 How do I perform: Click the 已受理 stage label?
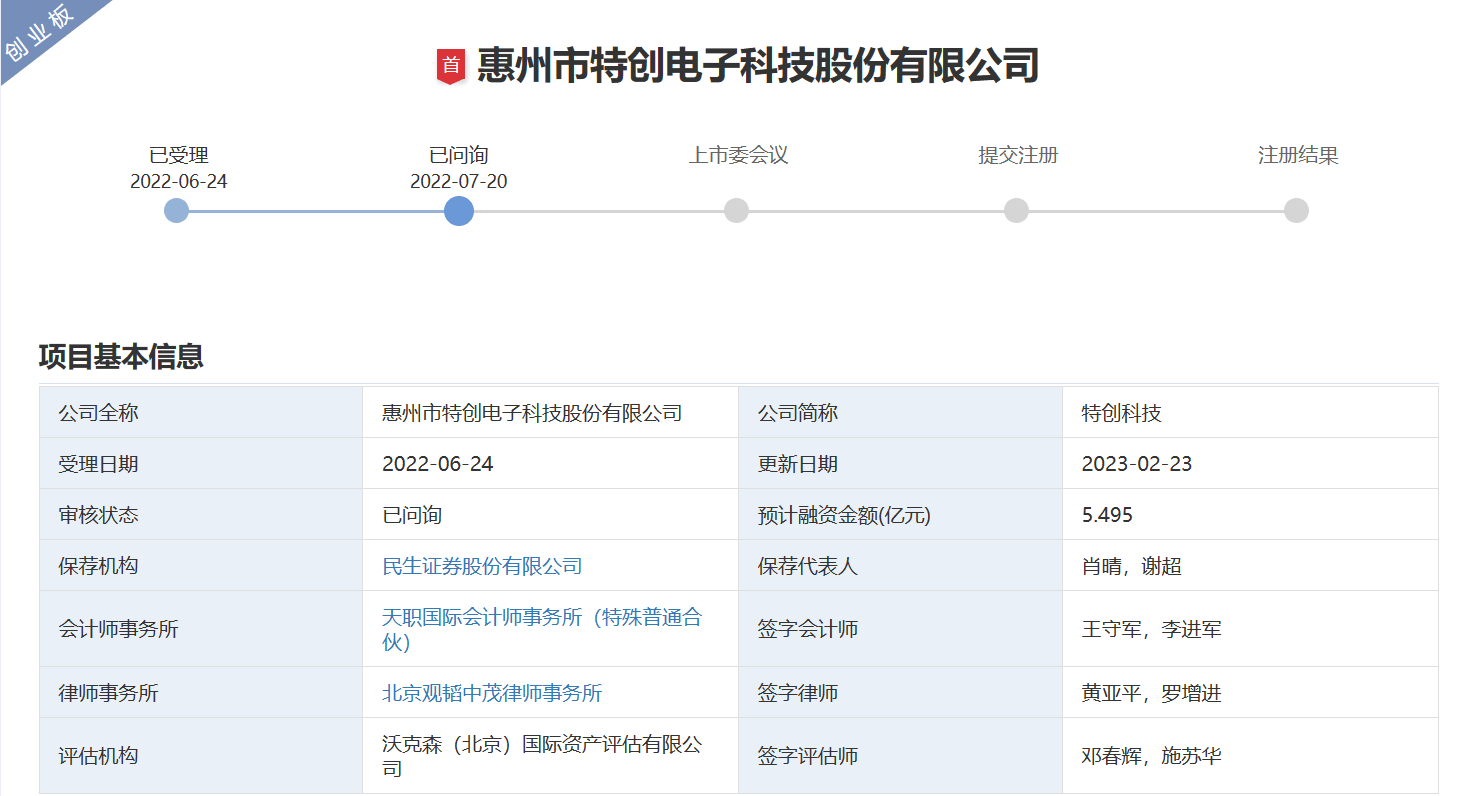pos(179,155)
